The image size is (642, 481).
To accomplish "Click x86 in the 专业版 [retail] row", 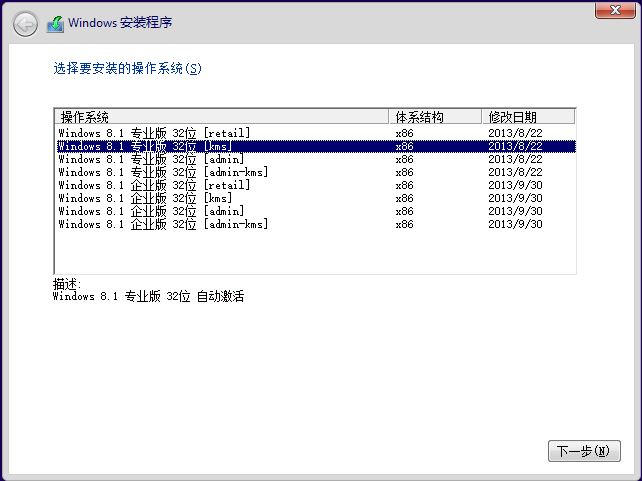I will point(405,133).
